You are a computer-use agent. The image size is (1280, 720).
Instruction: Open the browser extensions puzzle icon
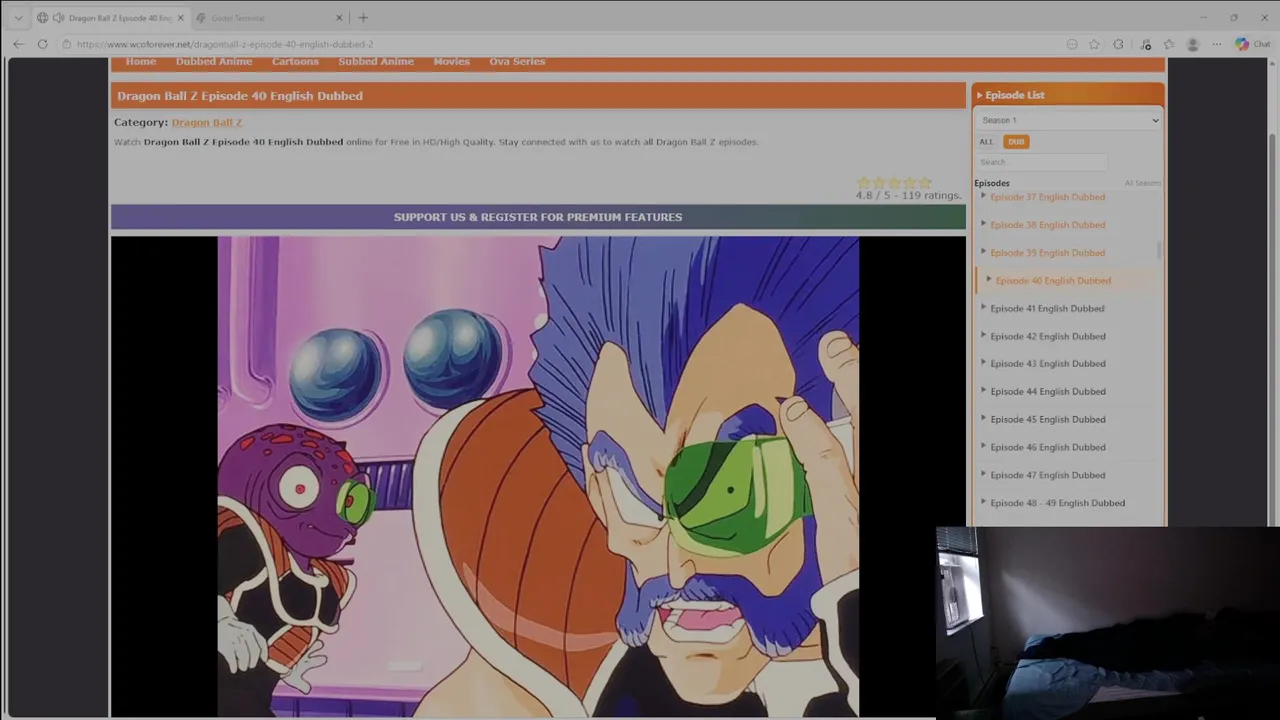[1118, 44]
